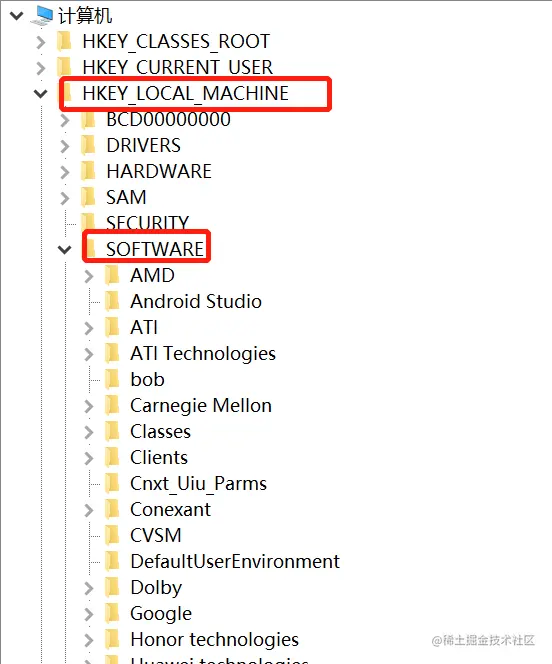Expand the DRIVERS key chevron
This screenshot has height=664, width=552.
[x=65, y=146]
